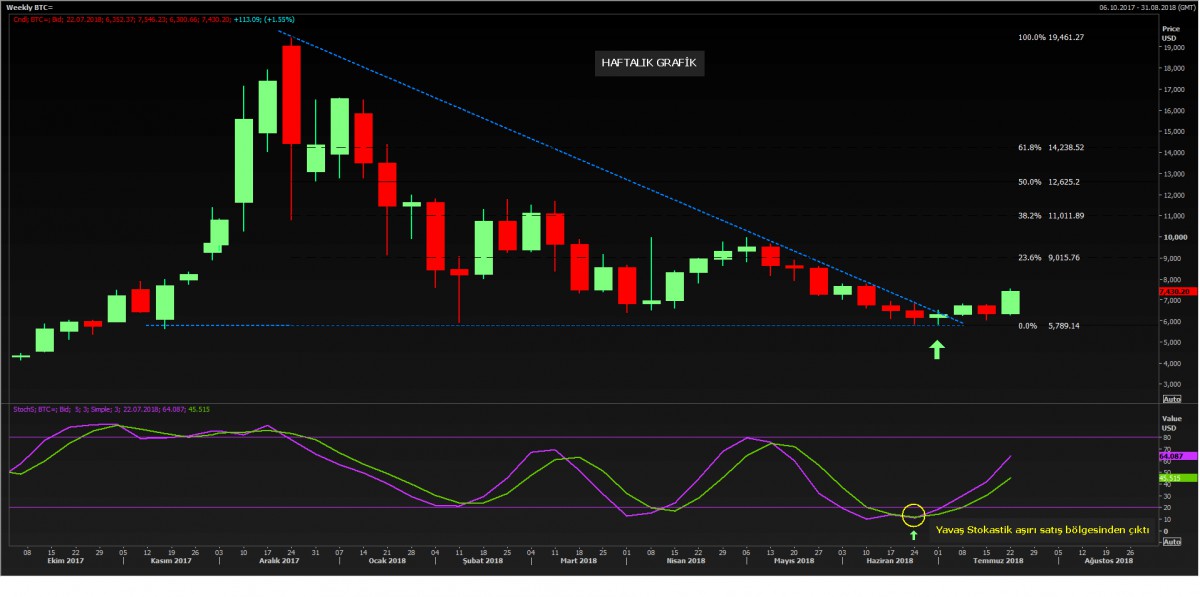Click the red 7,430.20 price tag

(x=1176, y=292)
